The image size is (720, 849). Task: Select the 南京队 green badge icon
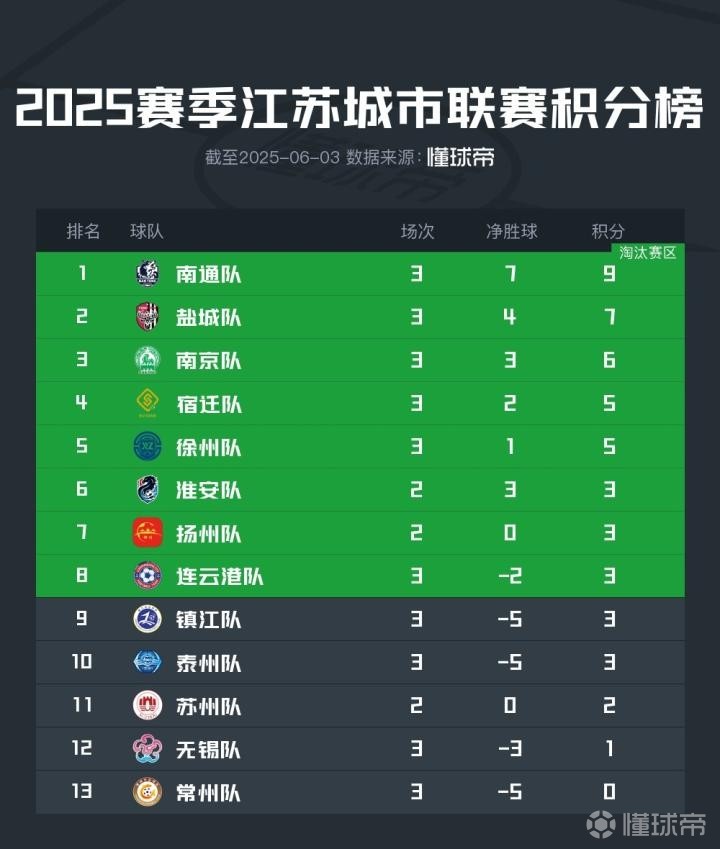click(x=147, y=360)
